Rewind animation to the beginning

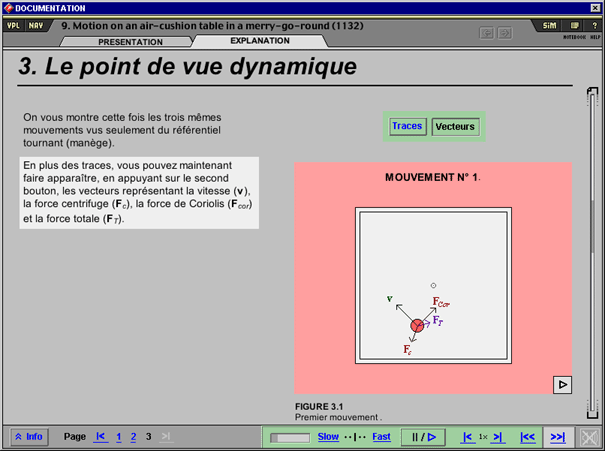click(527, 437)
